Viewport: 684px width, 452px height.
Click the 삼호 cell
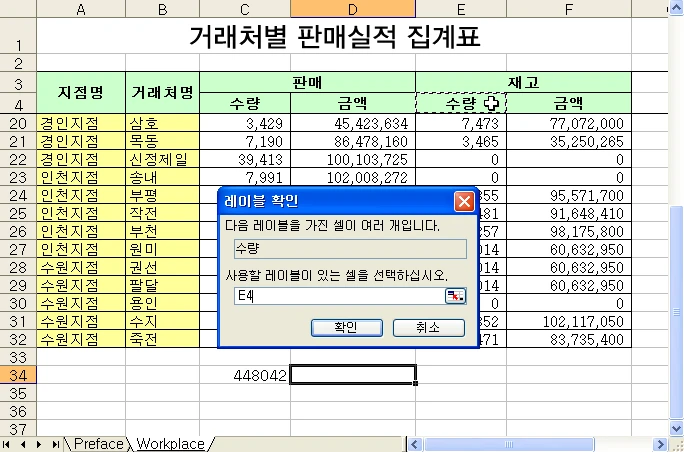(x=163, y=123)
